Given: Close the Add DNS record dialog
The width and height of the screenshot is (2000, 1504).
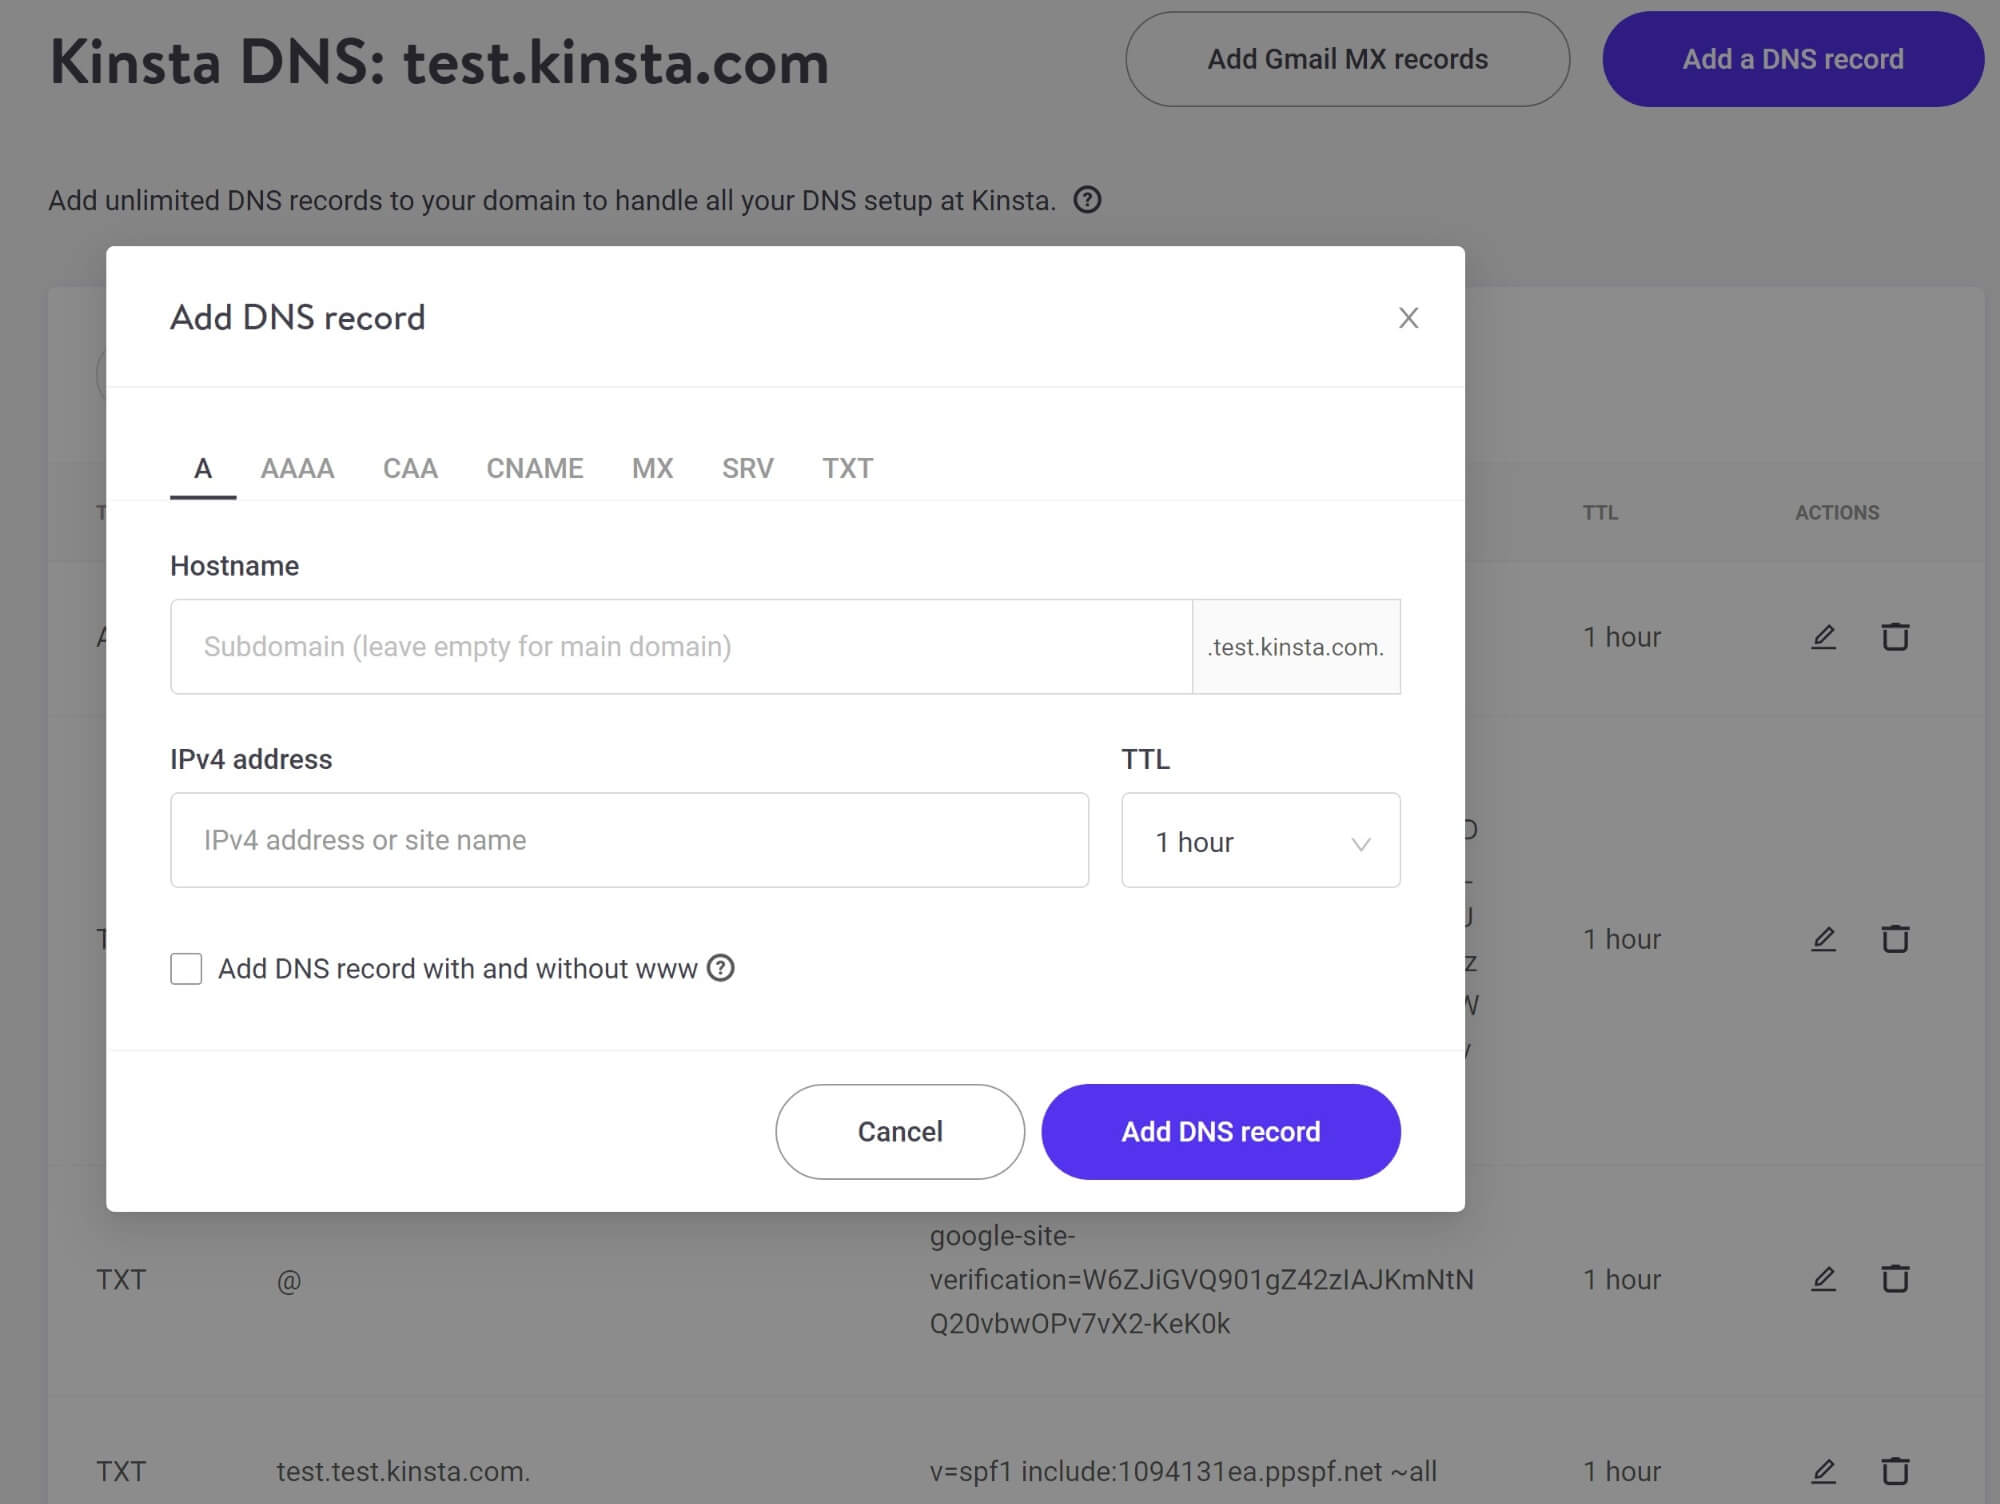Looking at the screenshot, I should (x=1408, y=318).
